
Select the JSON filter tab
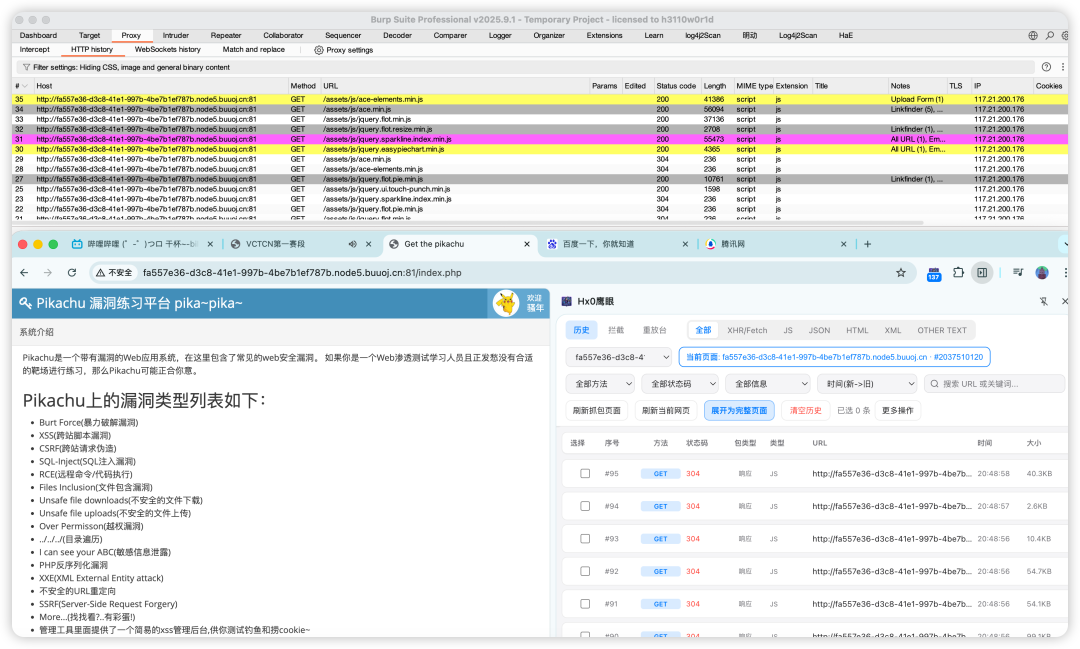point(819,330)
